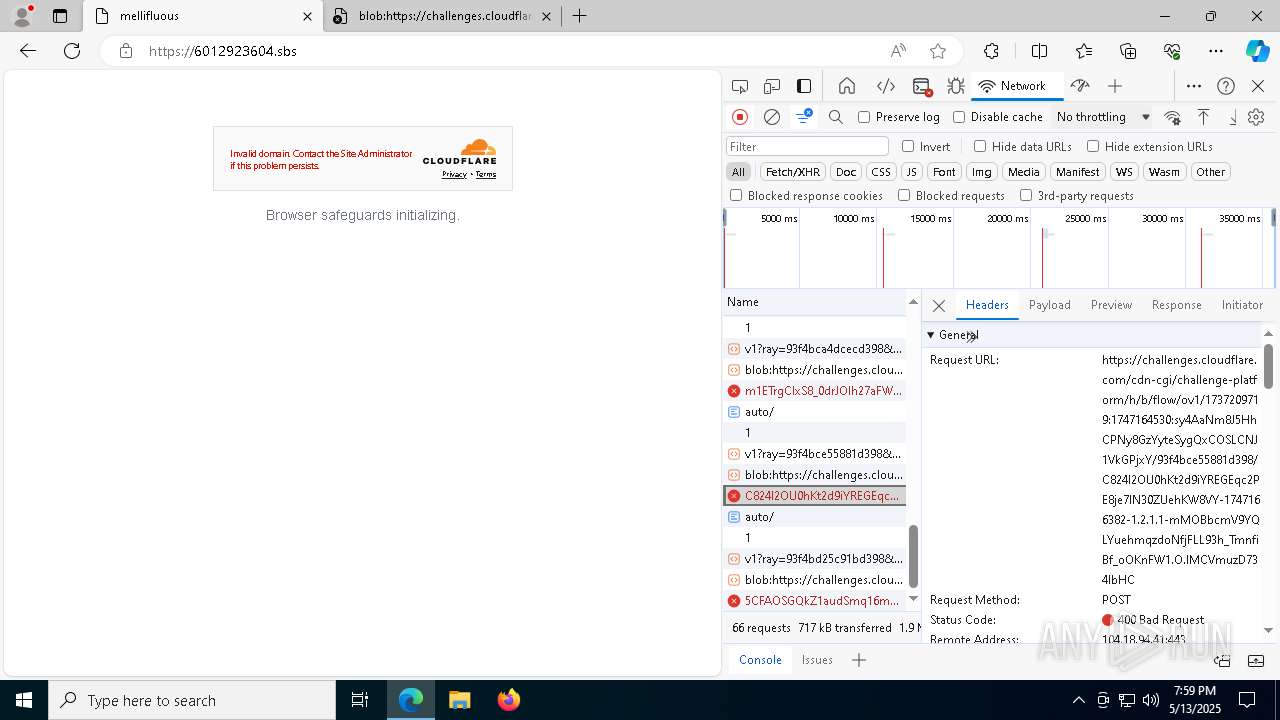The image size is (1280, 720).
Task: Import HAR file upward arrow icon
Action: coord(1204,117)
